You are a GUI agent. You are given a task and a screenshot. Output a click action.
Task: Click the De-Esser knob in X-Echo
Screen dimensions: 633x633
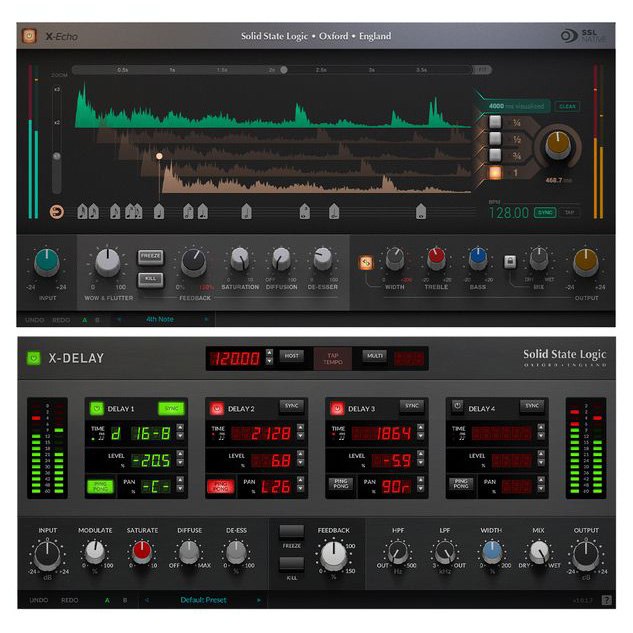point(323,259)
